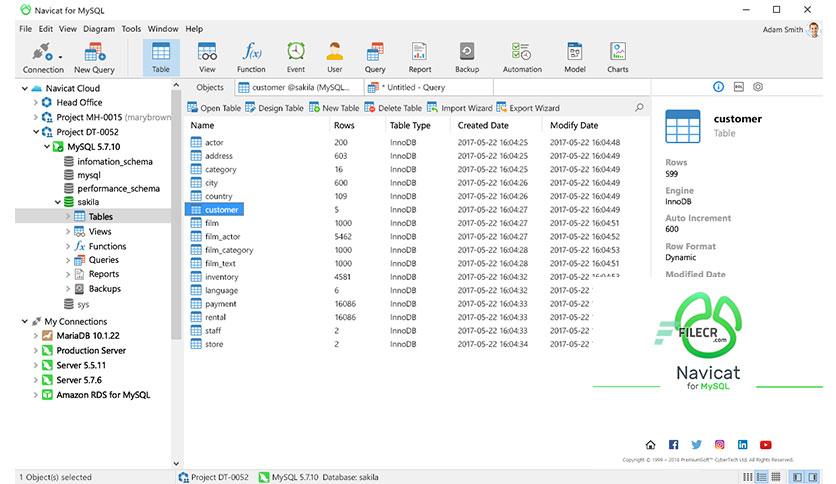Viewport: 836px width, 484px height.
Task: Click the search magnifier in object toolbar
Action: pyautogui.click(x=639, y=108)
